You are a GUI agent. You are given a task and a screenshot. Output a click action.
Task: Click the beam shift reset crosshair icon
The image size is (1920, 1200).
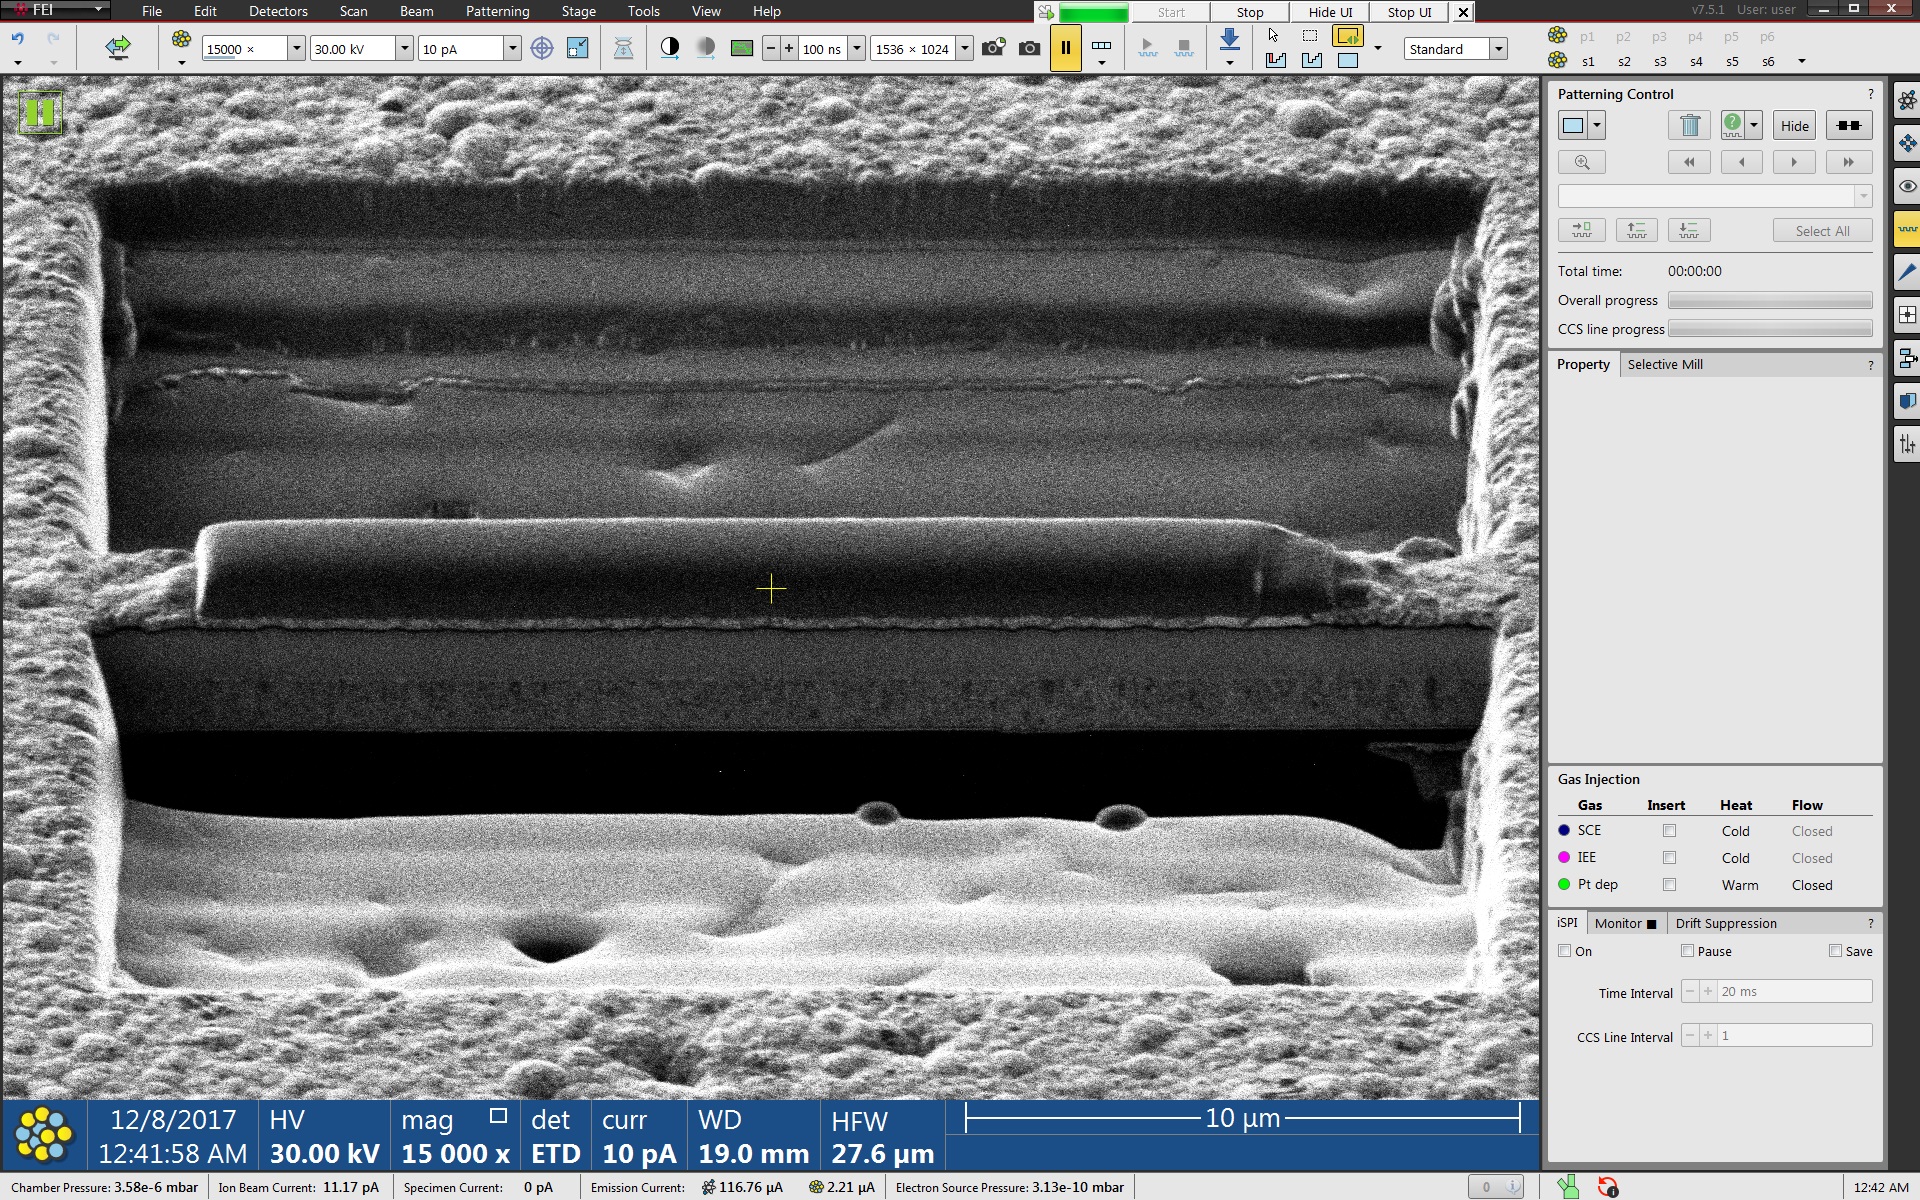pos(541,48)
